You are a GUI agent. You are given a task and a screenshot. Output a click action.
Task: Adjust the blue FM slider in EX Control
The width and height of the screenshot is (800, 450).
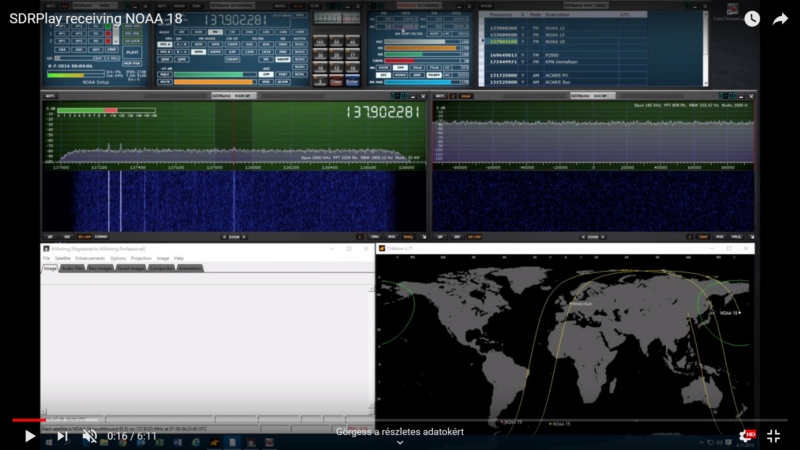422,82
